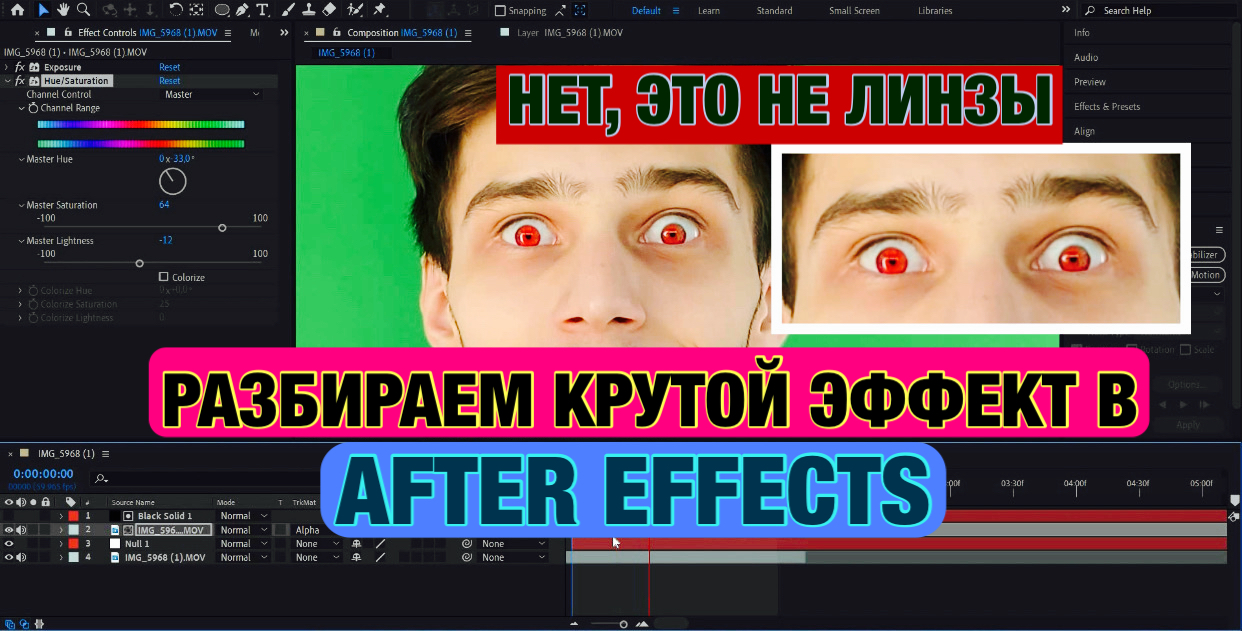Viewport: 1242px width, 631px height.
Task: Reset the Hue/Saturation effect
Action: (x=170, y=81)
